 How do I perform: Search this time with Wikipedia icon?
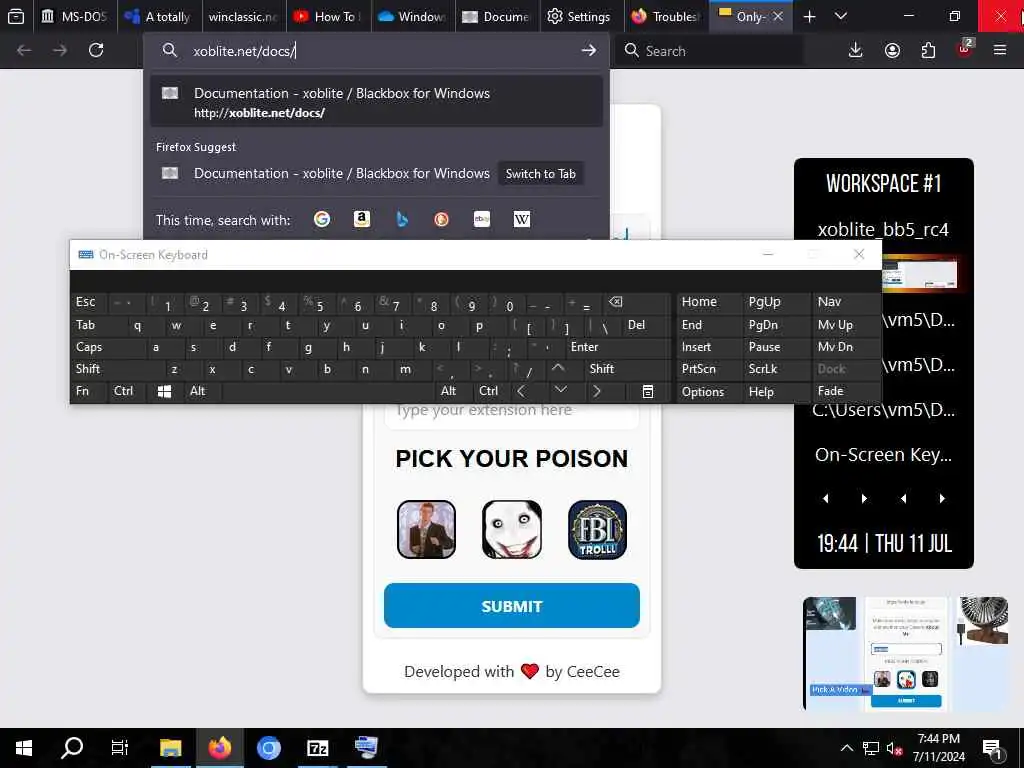click(522, 219)
